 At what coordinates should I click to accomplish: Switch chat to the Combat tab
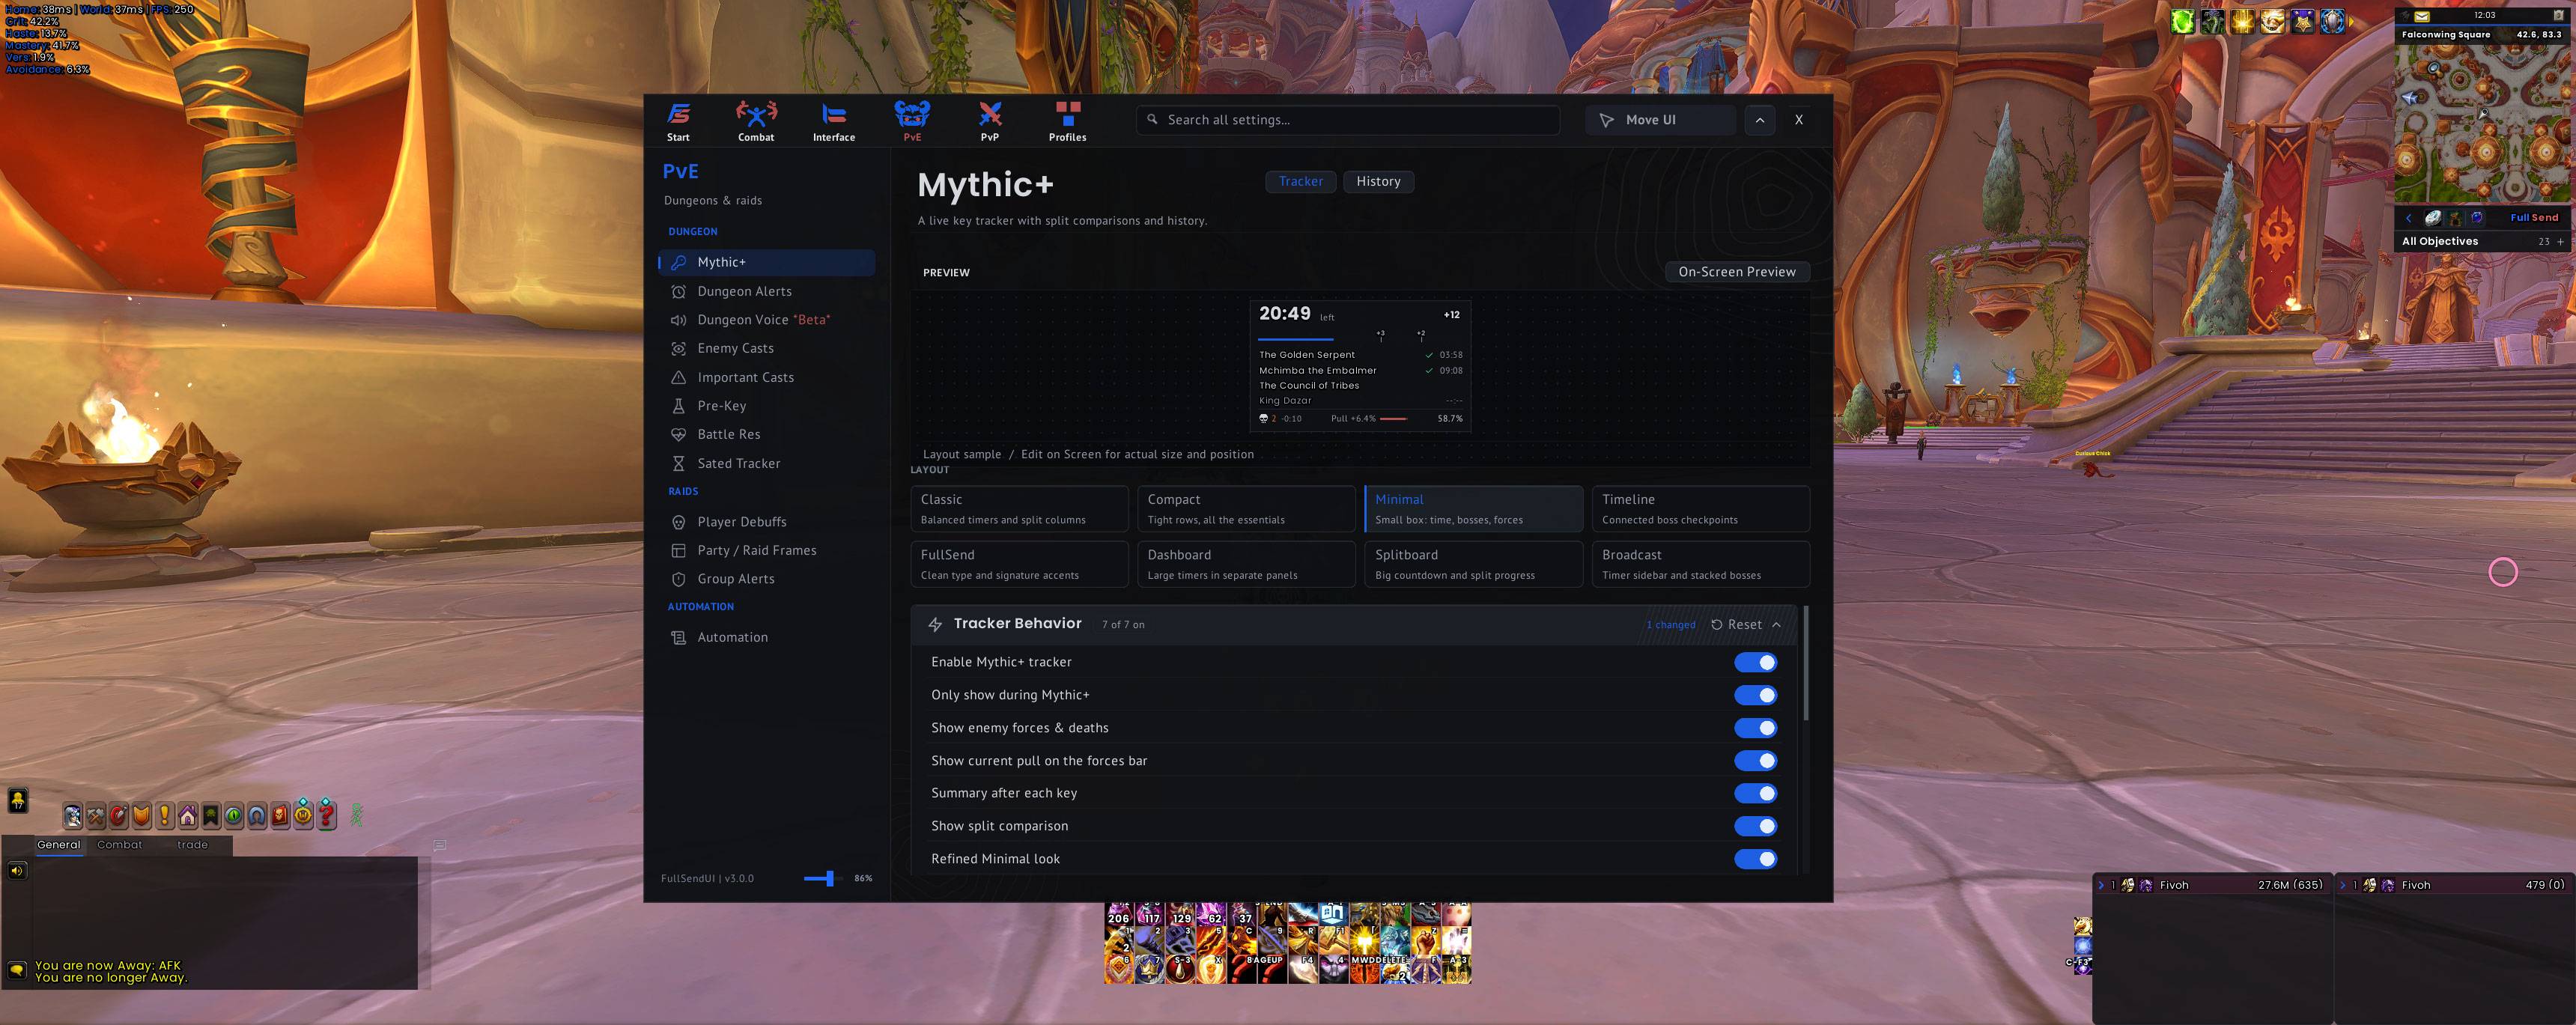click(119, 845)
